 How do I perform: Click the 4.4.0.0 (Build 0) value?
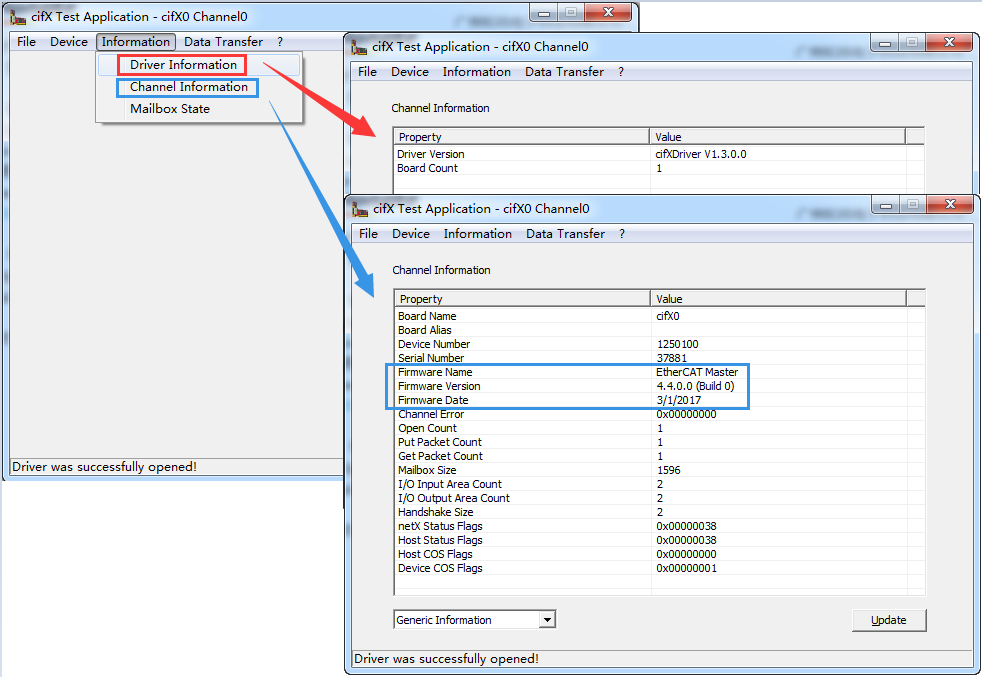tap(695, 386)
